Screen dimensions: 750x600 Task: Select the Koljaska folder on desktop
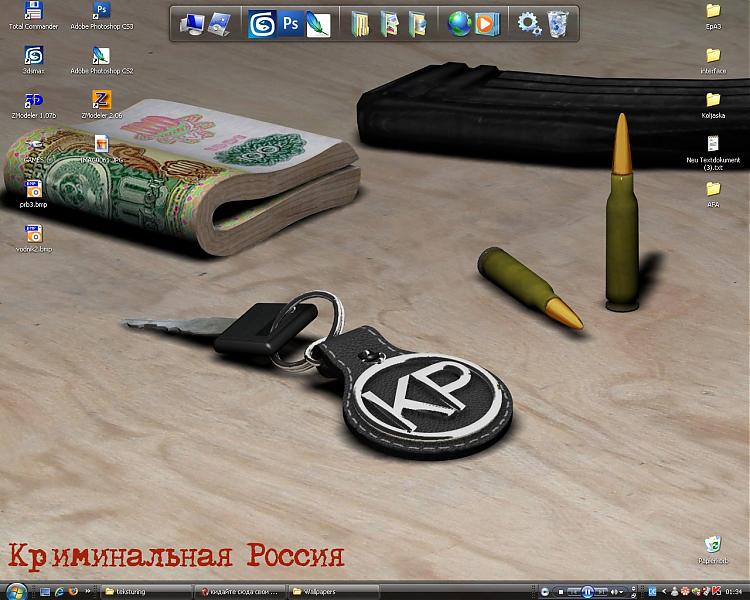713,104
